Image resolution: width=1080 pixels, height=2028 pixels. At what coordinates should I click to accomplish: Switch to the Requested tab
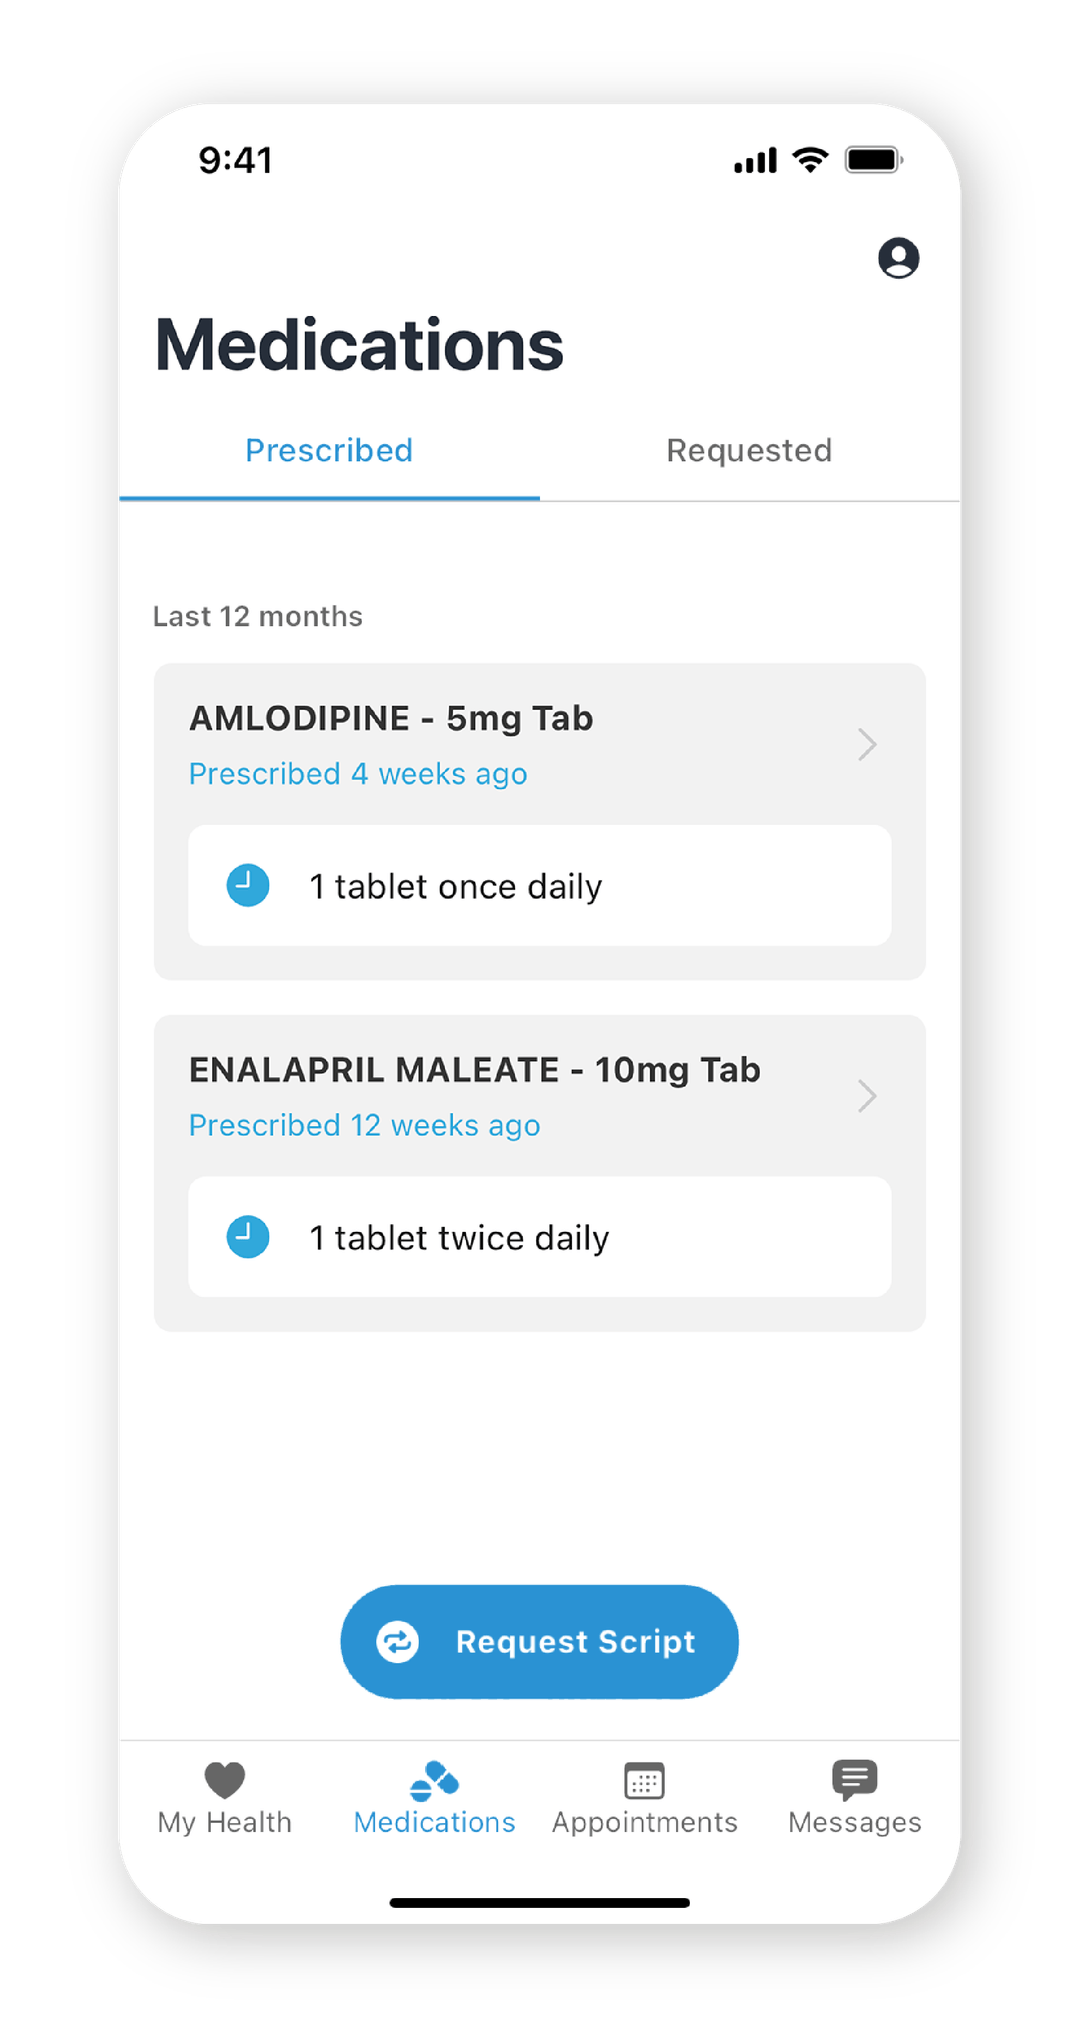pyautogui.click(x=748, y=450)
